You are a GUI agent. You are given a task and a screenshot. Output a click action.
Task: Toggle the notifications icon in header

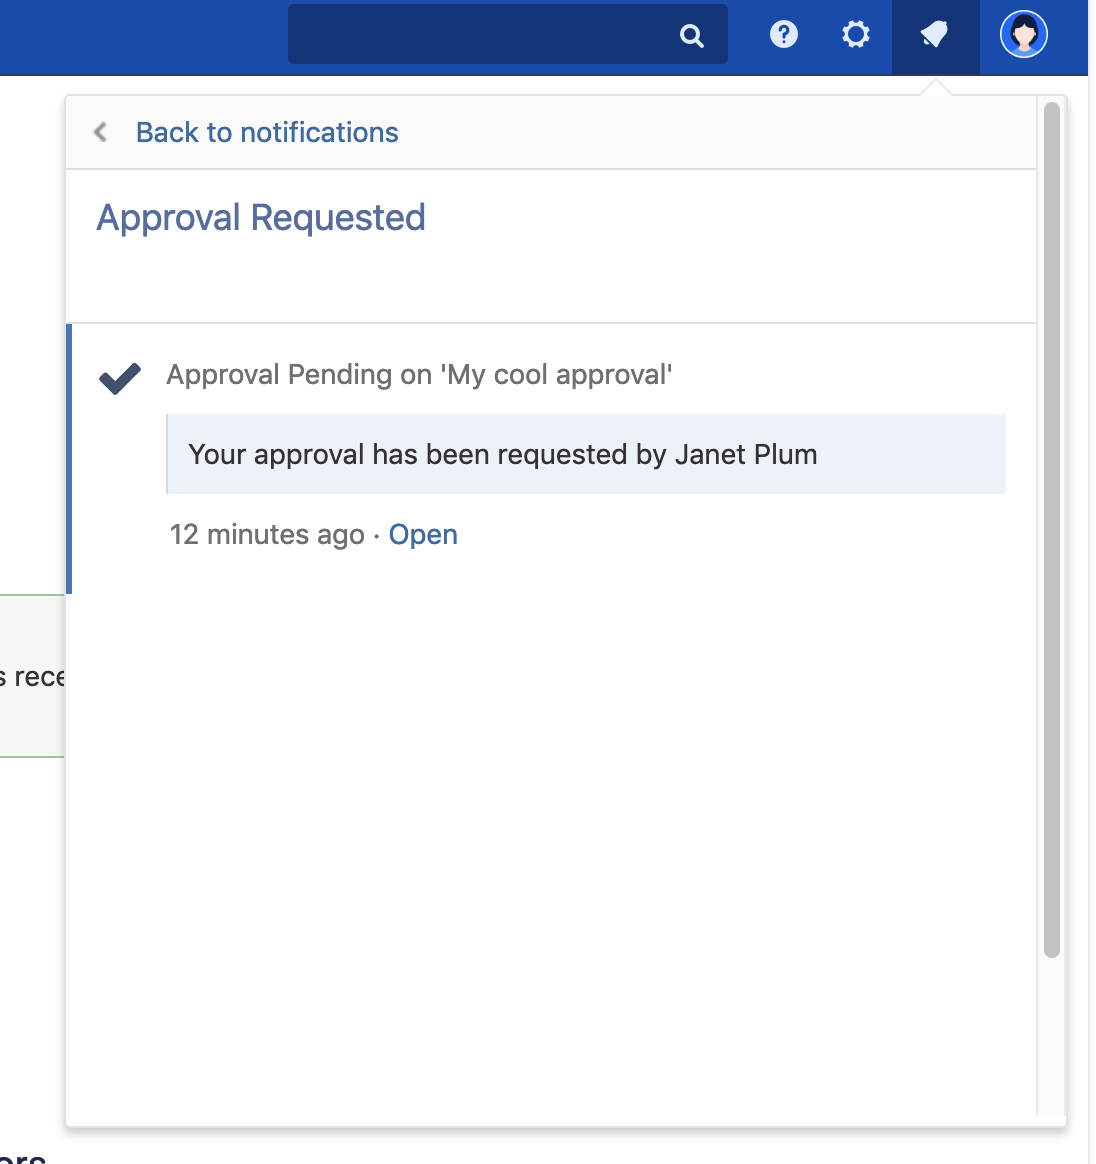934,36
